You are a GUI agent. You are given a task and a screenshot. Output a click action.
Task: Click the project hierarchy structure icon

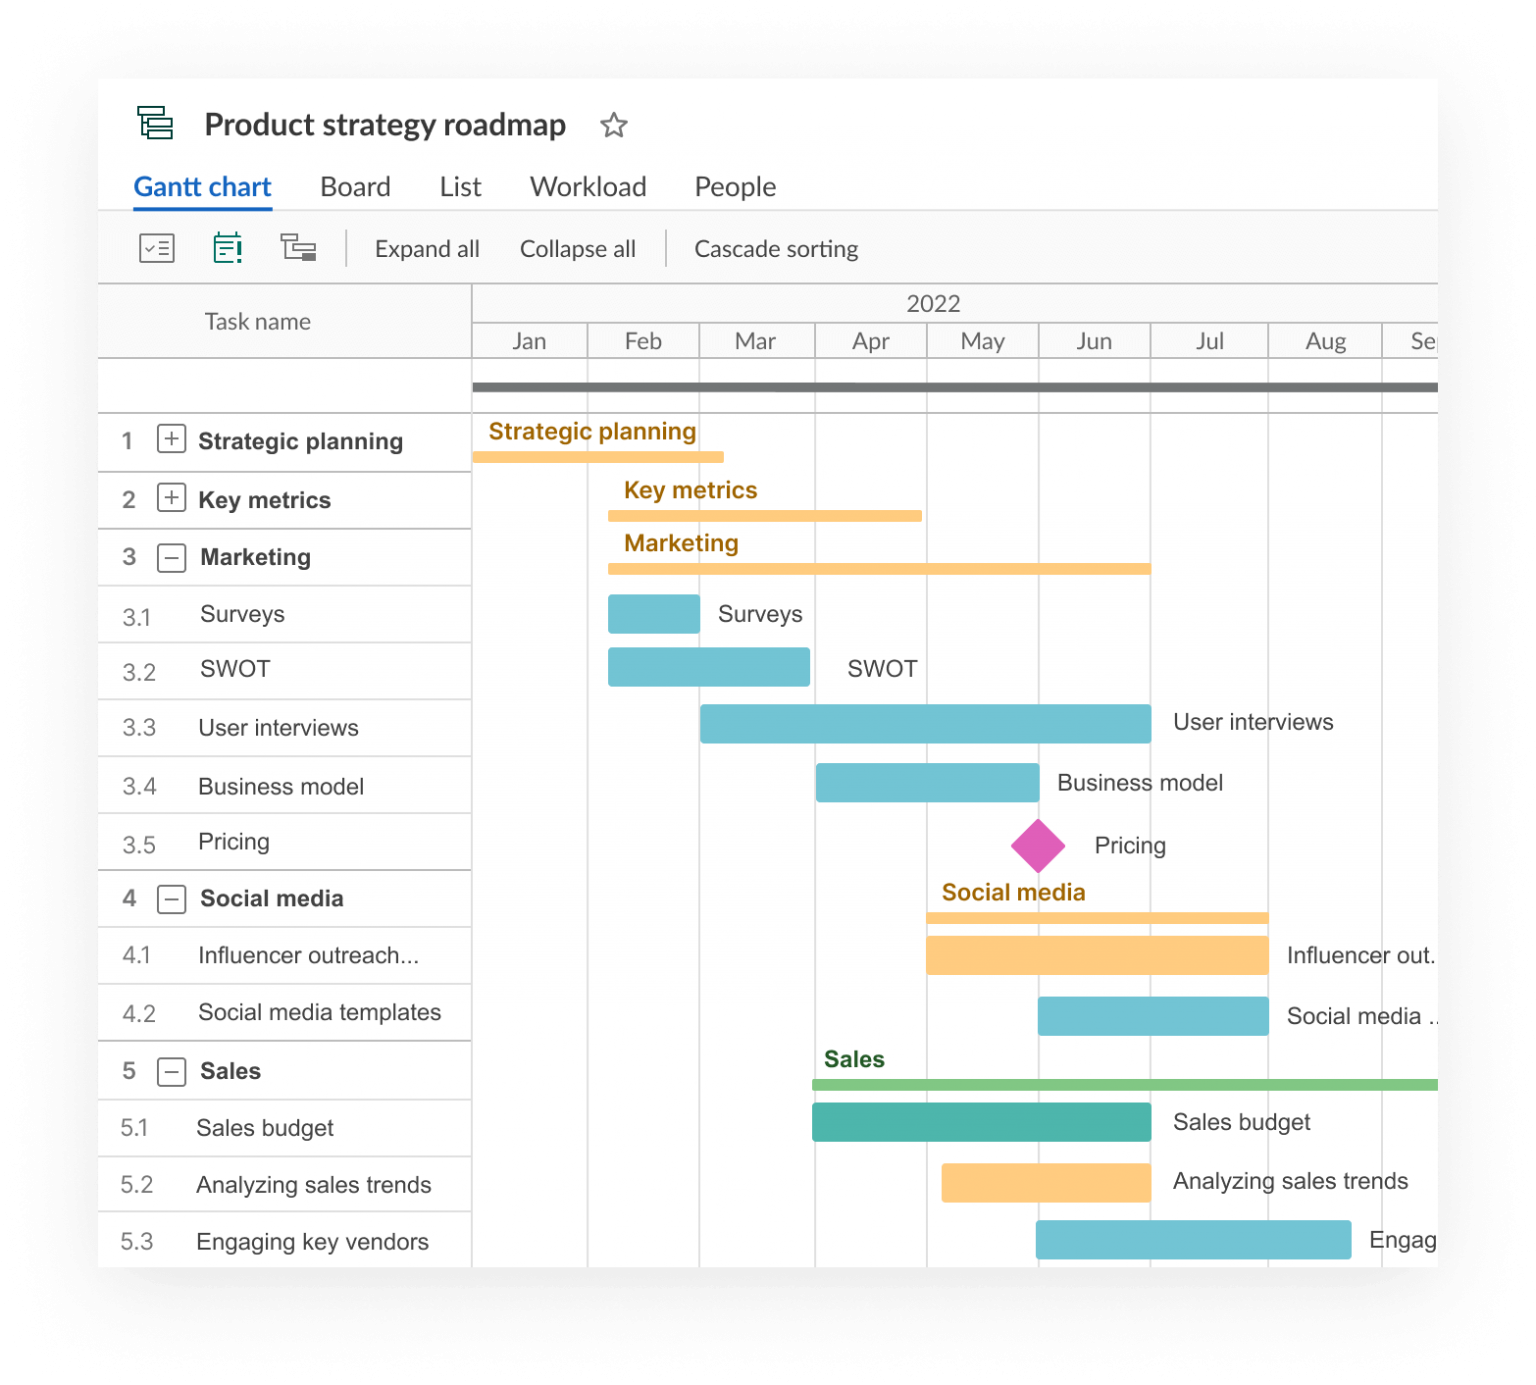pos(299,247)
